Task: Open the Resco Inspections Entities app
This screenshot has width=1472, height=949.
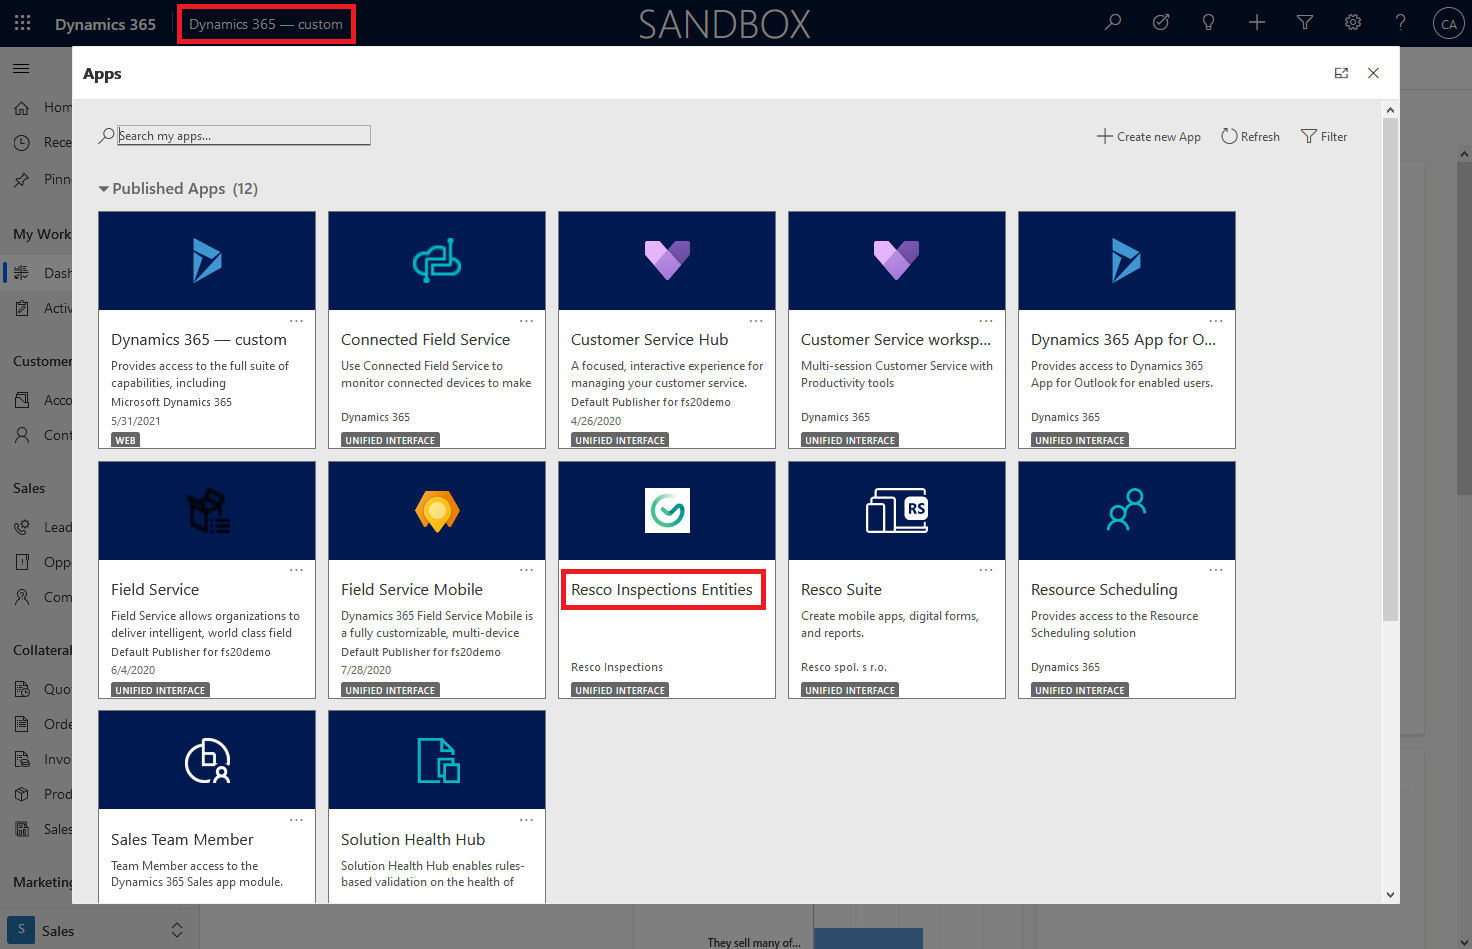Action: point(662,590)
